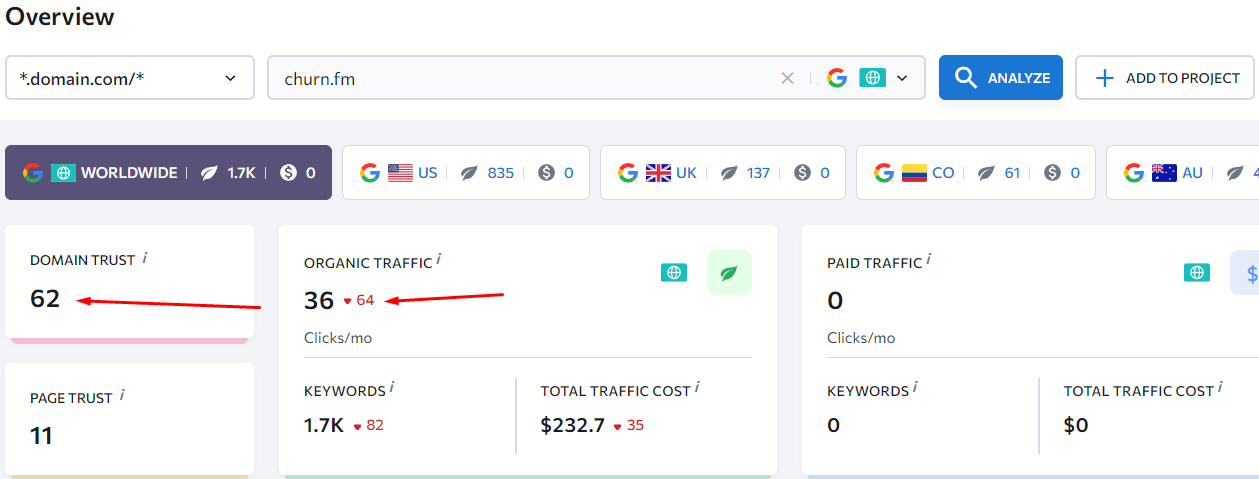Click the green leaf icon in Organic Traffic card
Screen dimensions: 1259x479
tap(729, 273)
